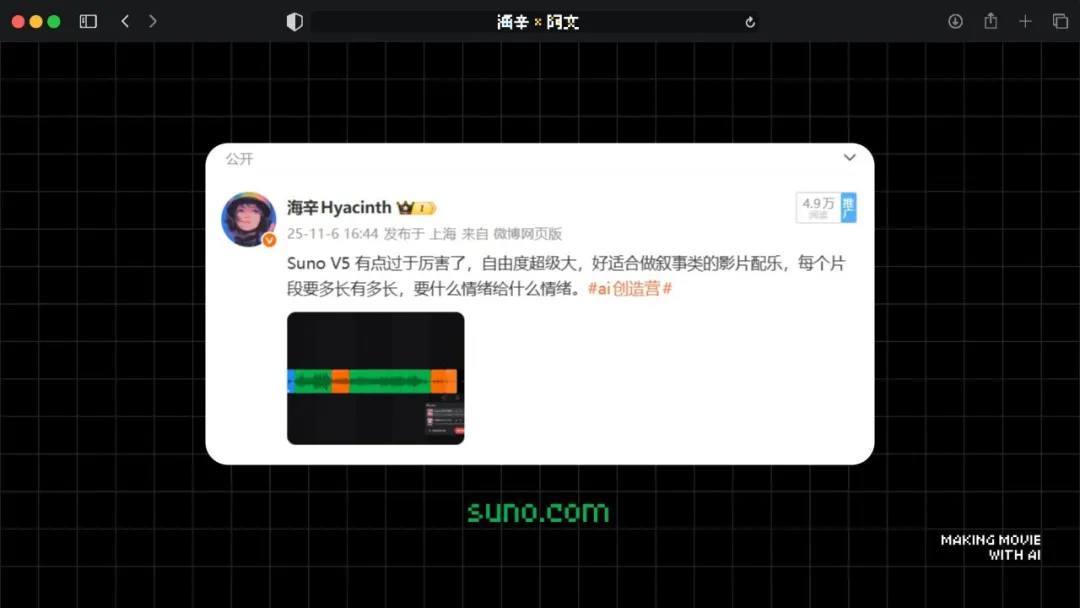View the 4.9万 read count
The width and height of the screenshot is (1080, 608).
click(818, 208)
